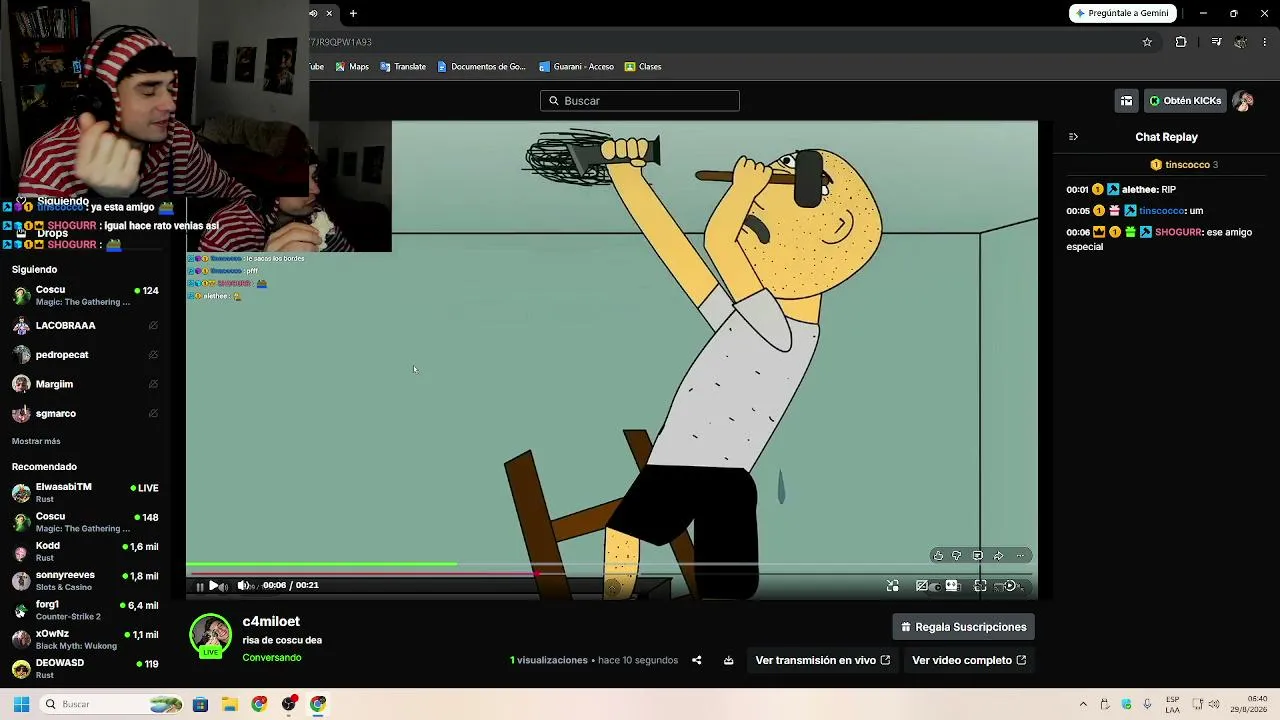Open Ver transmisión en vivo link
This screenshot has width=1280, height=720.
[822, 660]
